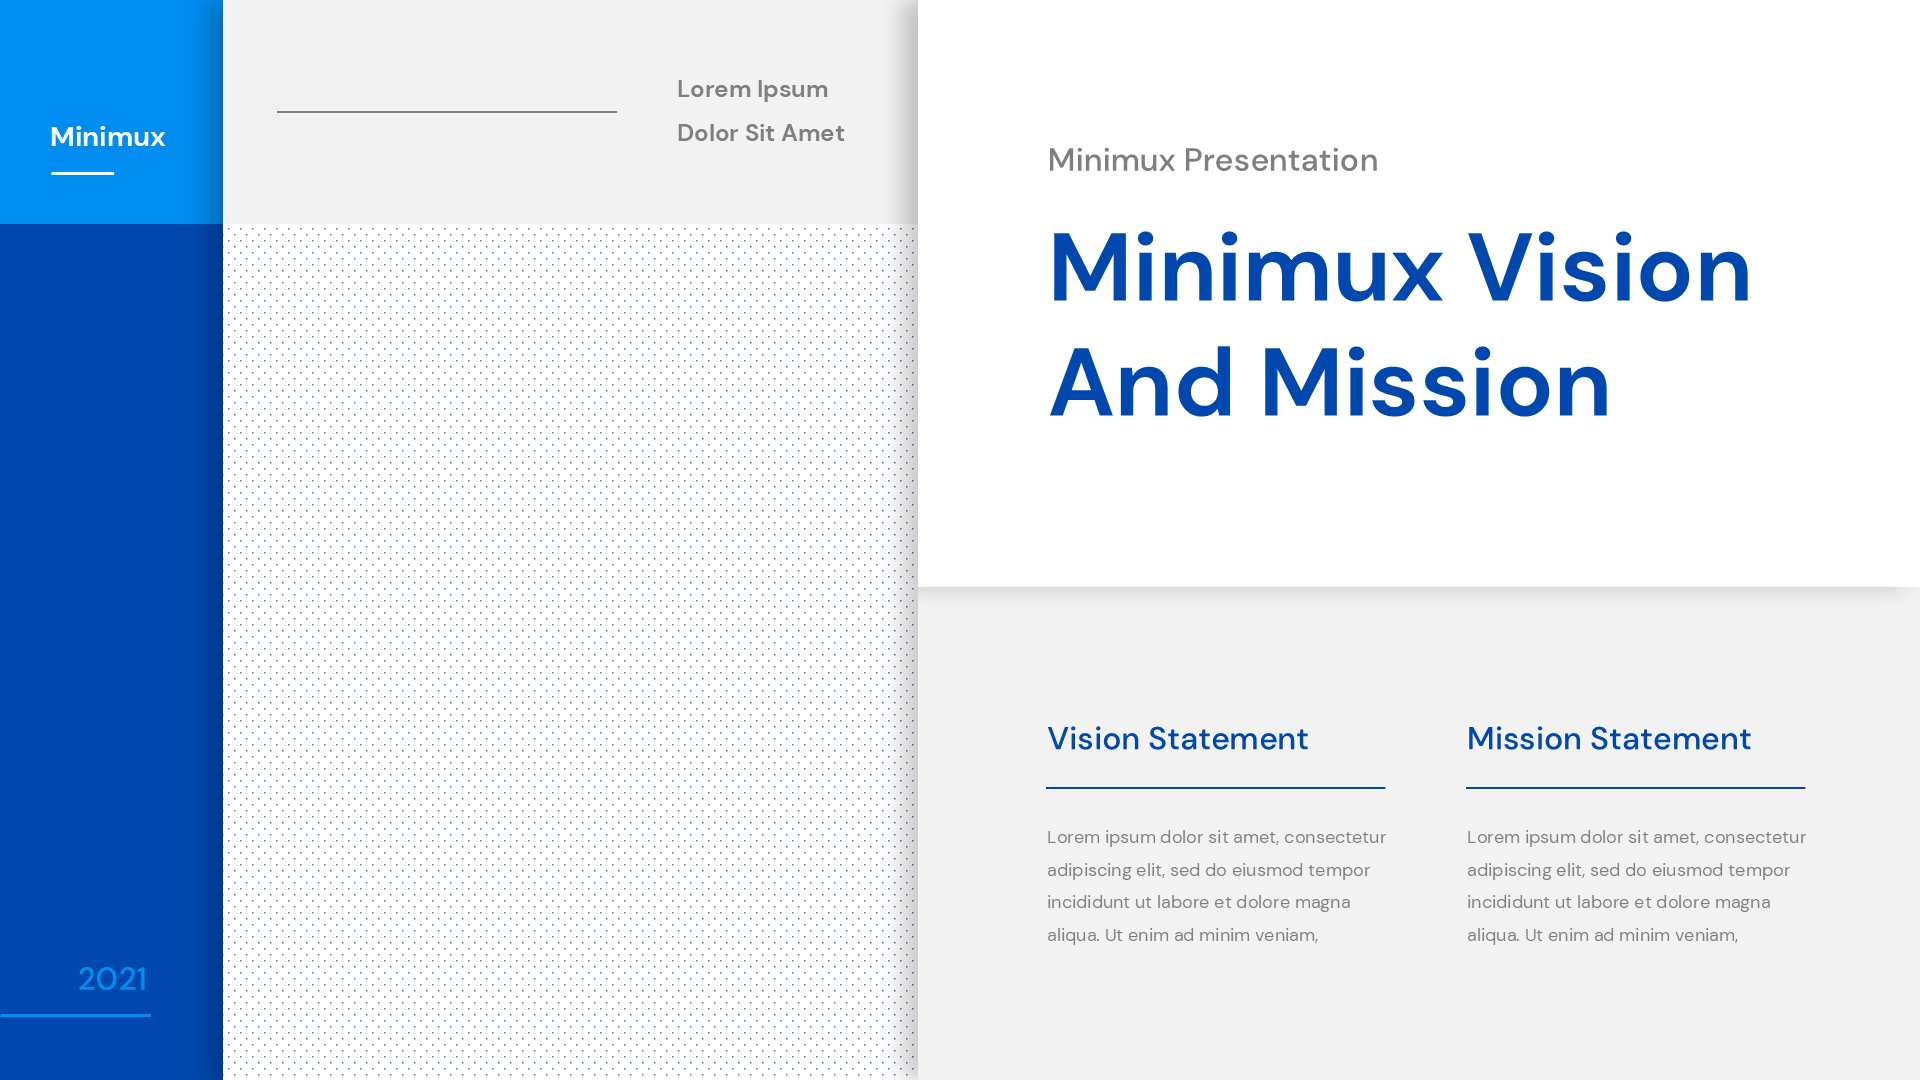Click the dark blue sidebar panel
The image size is (1920, 1080).
111,600
